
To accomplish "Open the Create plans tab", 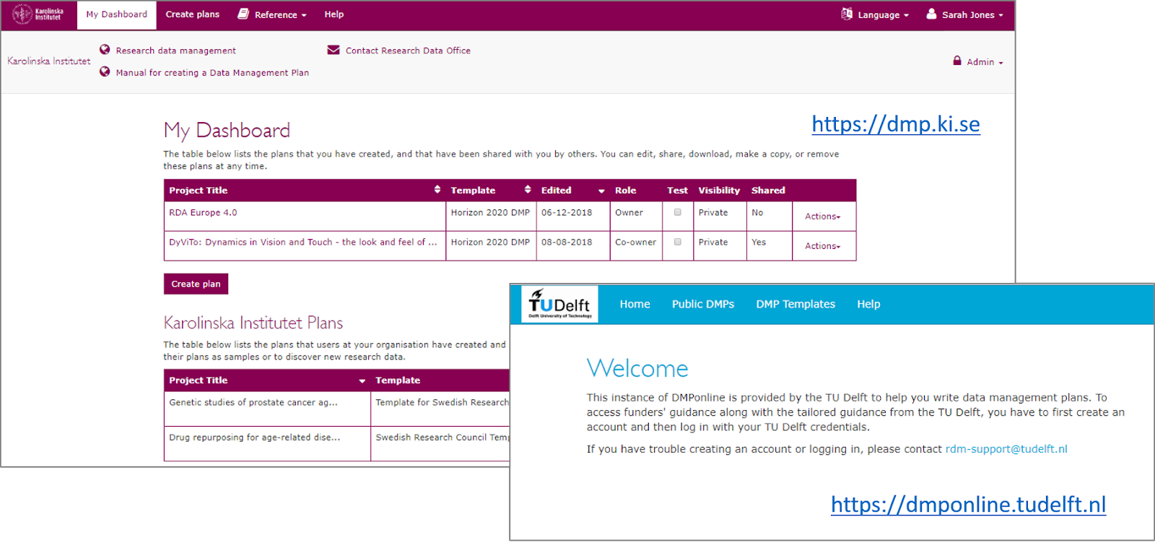I will (192, 15).
